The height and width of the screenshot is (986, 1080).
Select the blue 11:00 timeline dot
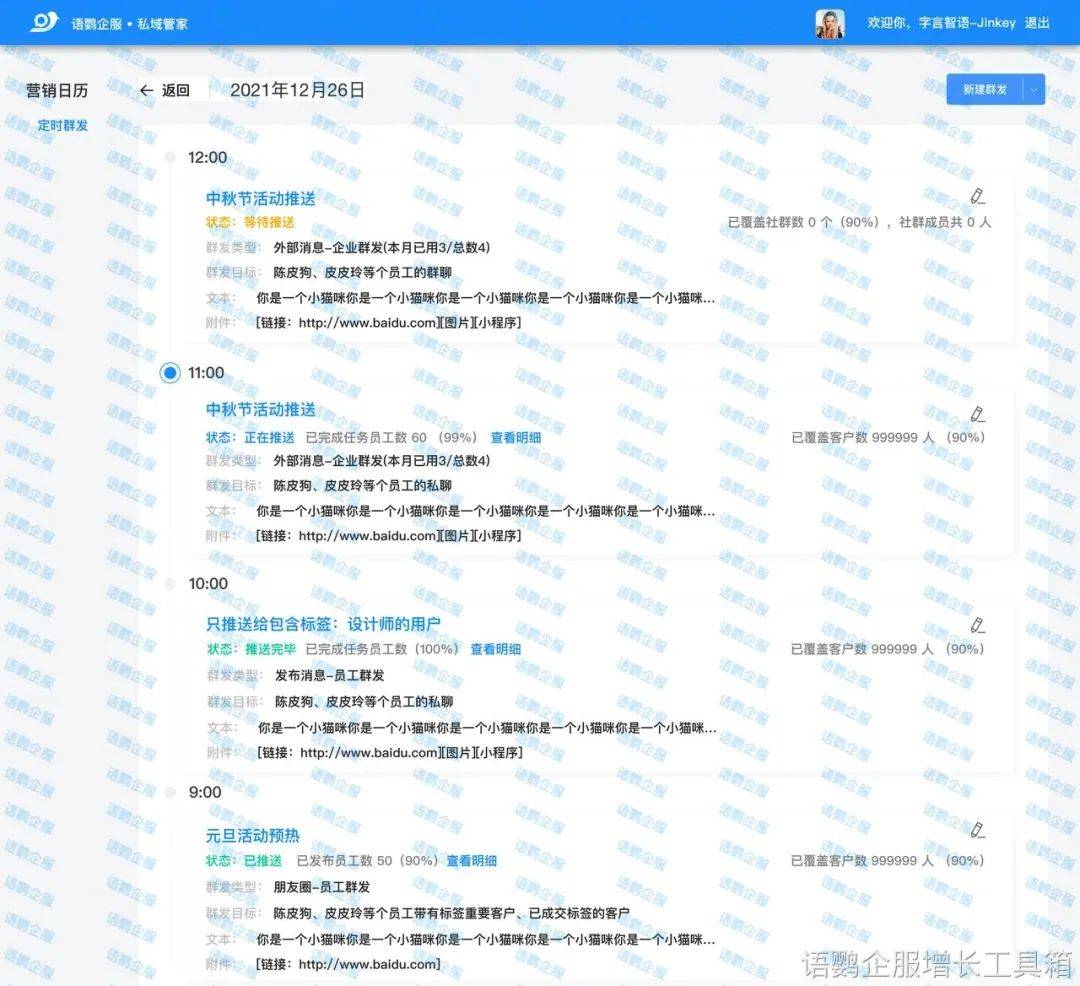pyautogui.click(x=168, y=373)
